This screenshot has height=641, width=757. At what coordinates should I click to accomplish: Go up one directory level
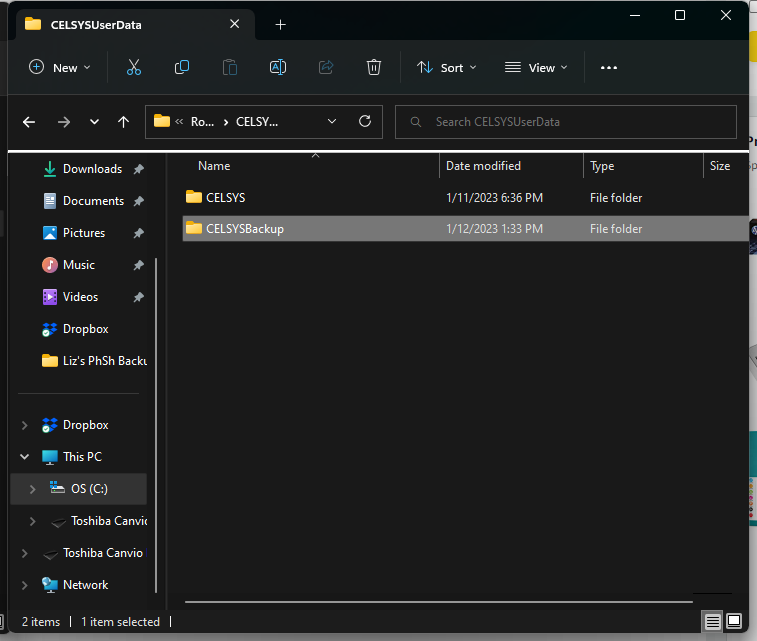(123, 121)
